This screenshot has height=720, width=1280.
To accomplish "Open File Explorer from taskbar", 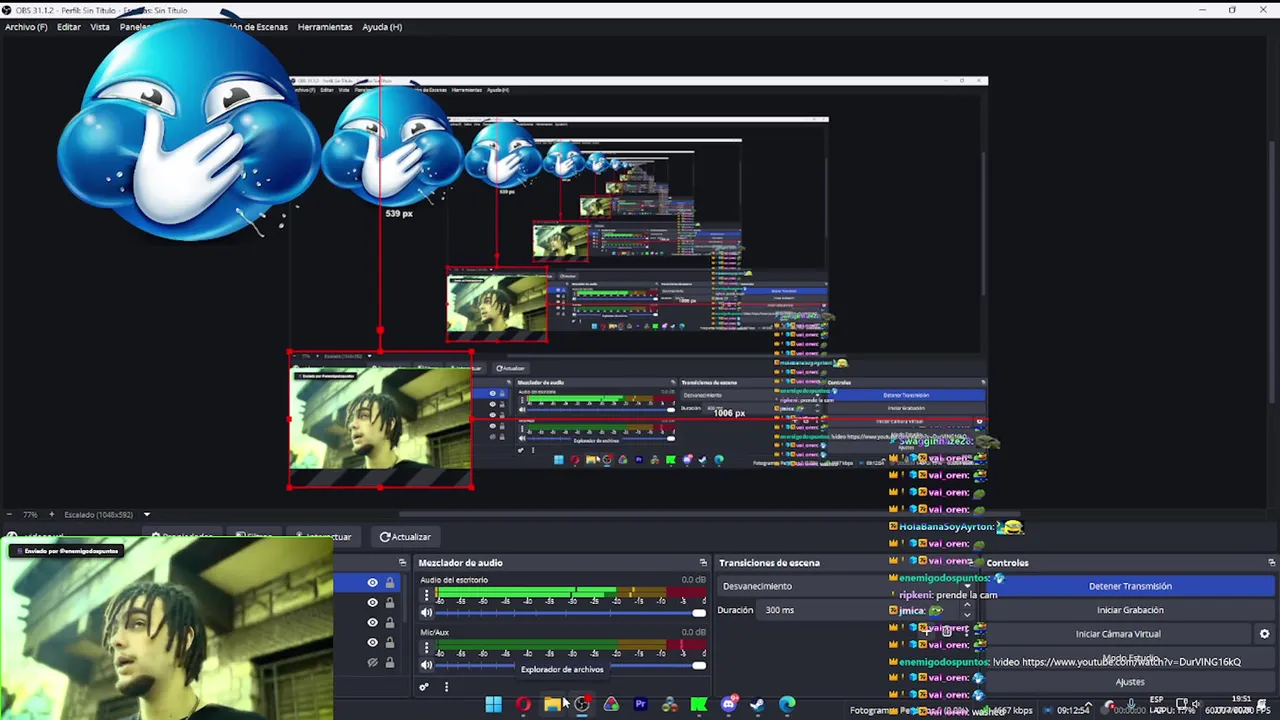I will tap(552, 705).
